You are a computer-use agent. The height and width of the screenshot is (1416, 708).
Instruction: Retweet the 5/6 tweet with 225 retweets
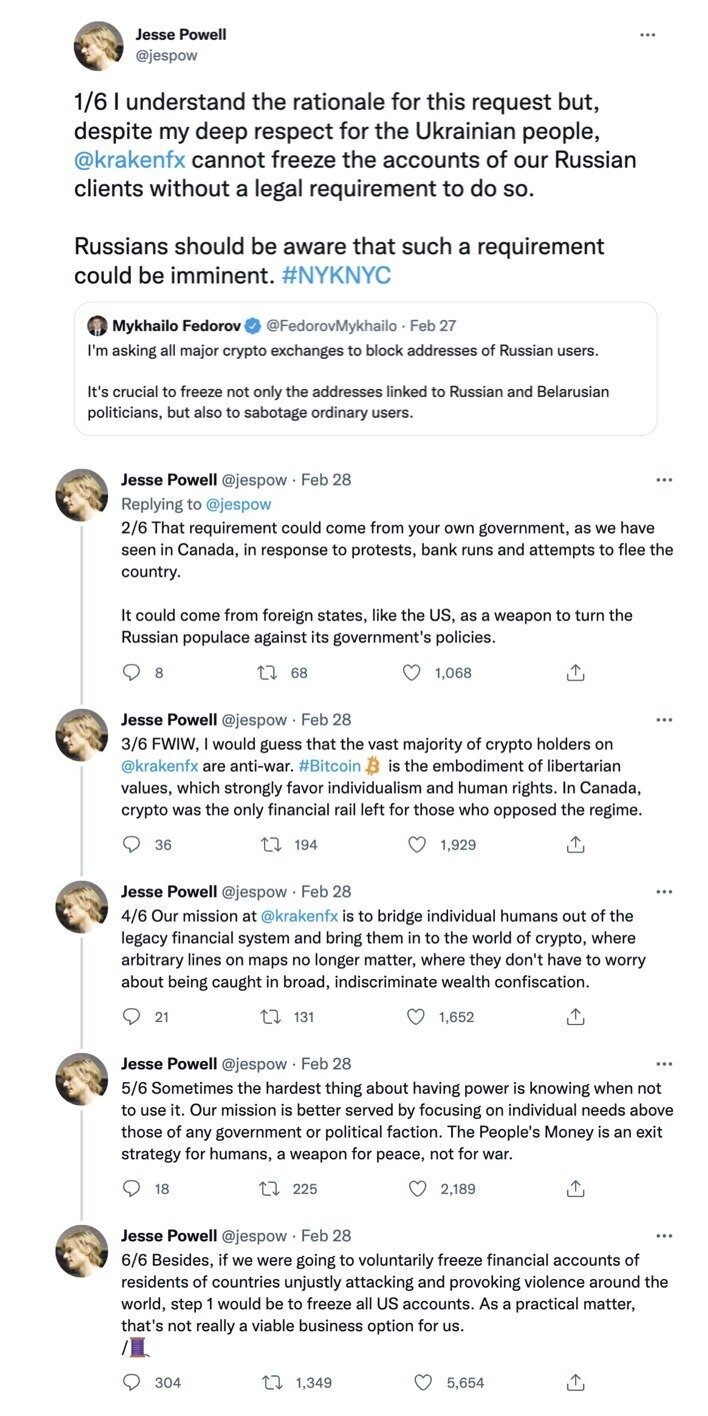(x=268, y=1189)
